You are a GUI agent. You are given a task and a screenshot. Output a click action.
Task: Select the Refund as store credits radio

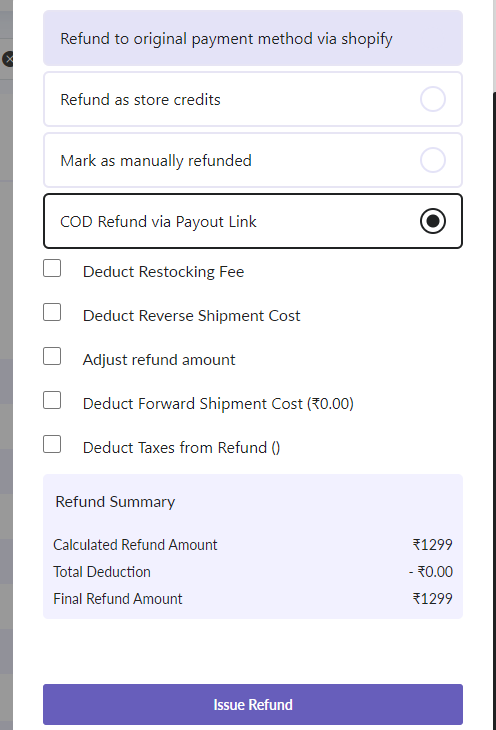coord(433,99)
